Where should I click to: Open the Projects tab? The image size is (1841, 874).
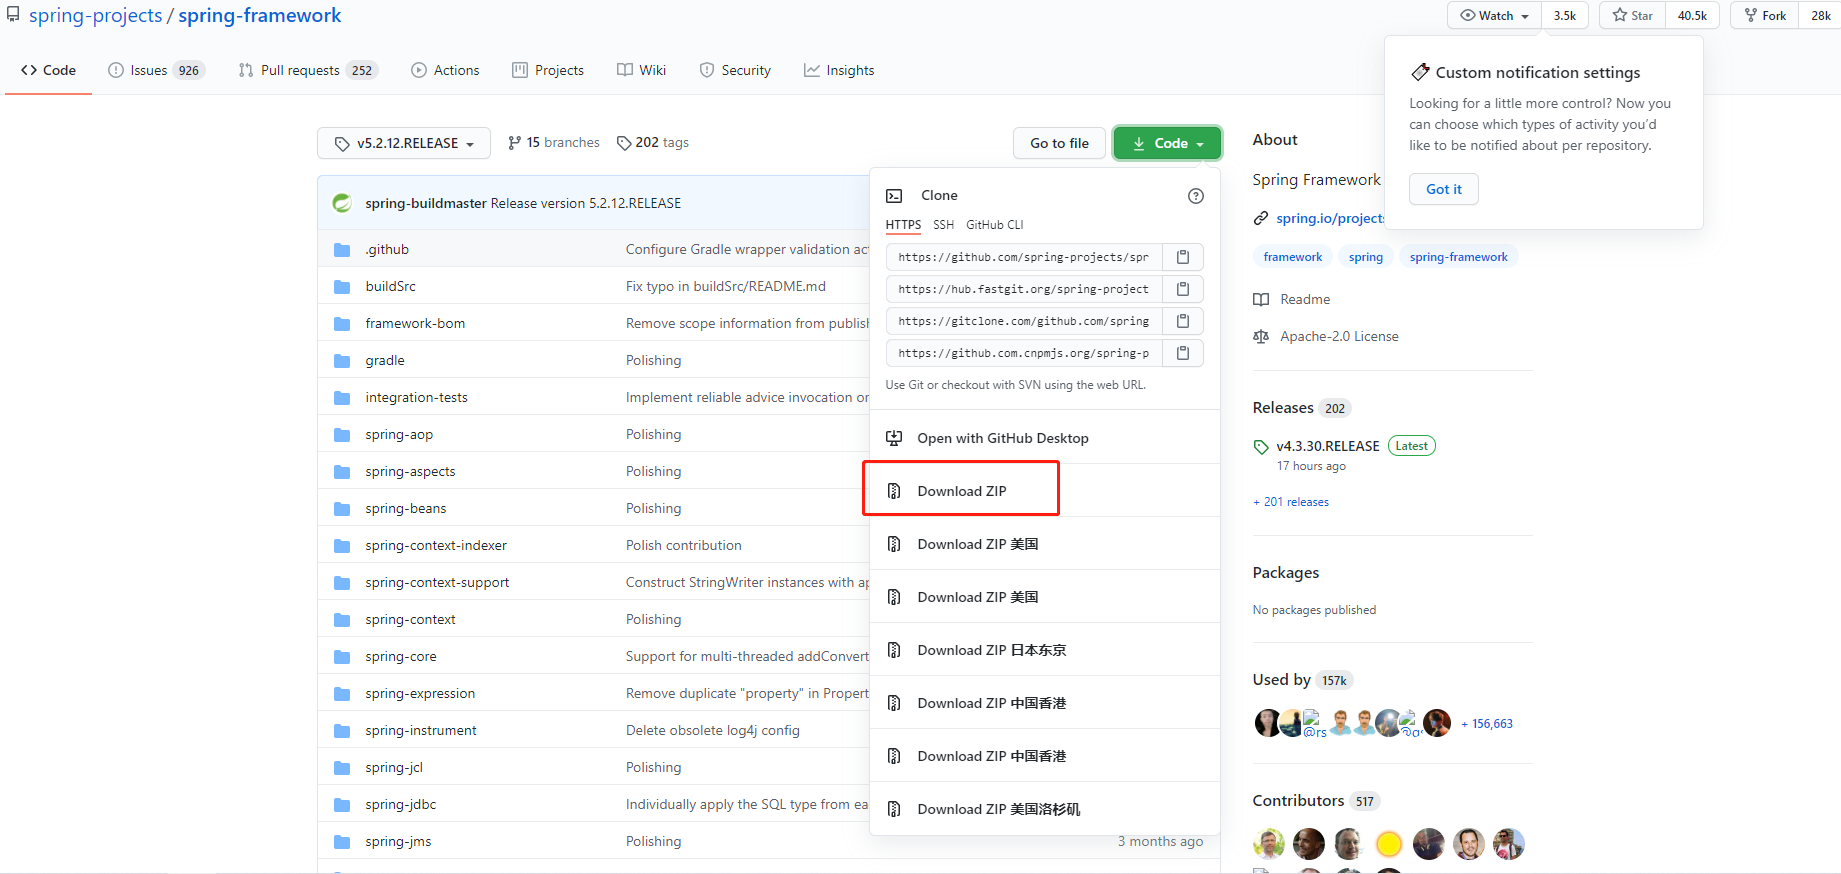pyautogui.click(x=548, y=70)
